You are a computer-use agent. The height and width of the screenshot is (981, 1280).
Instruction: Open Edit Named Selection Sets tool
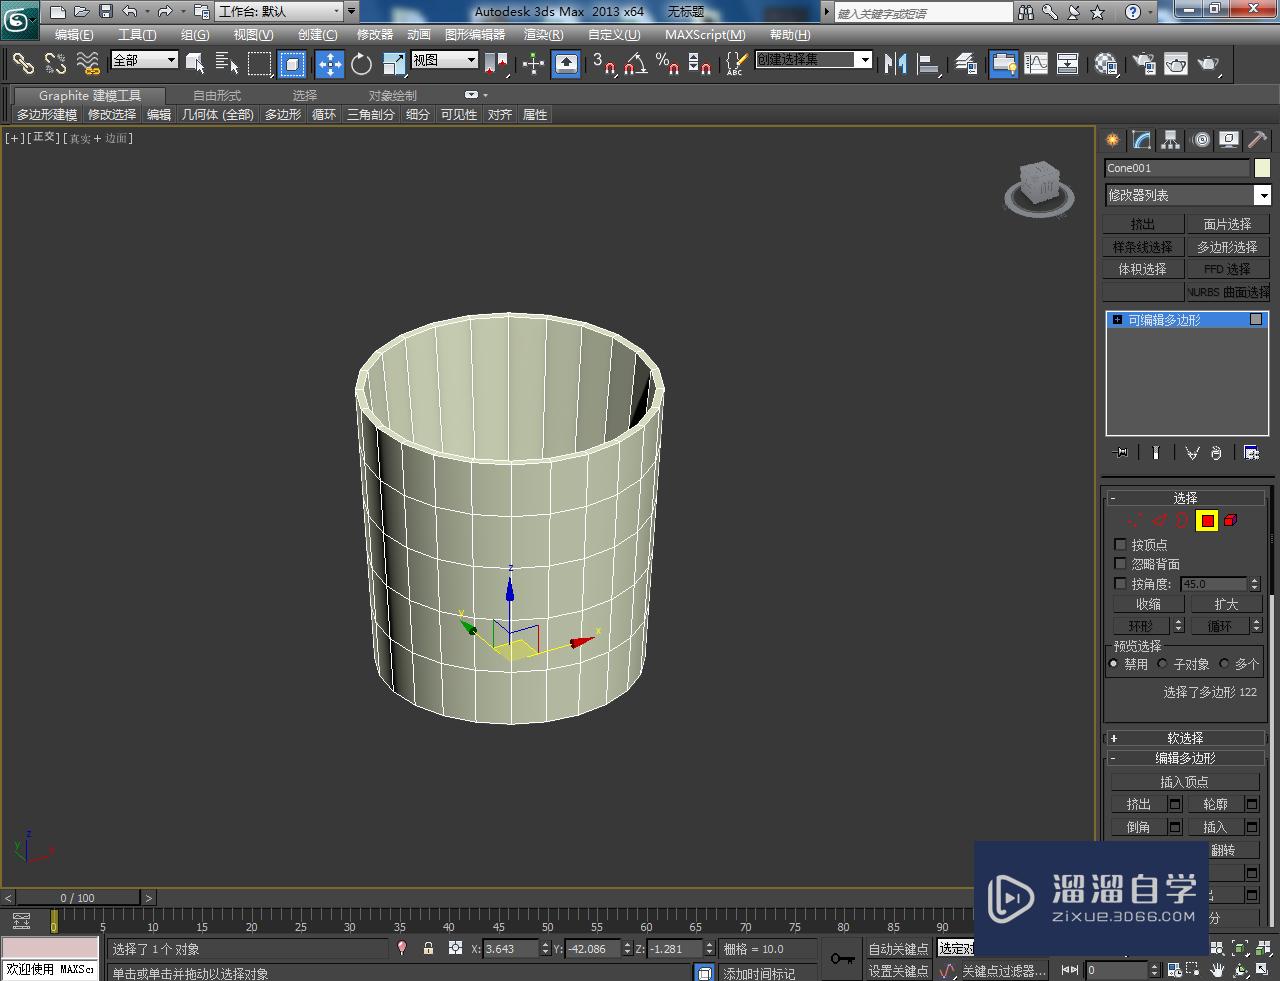point(735,64)
